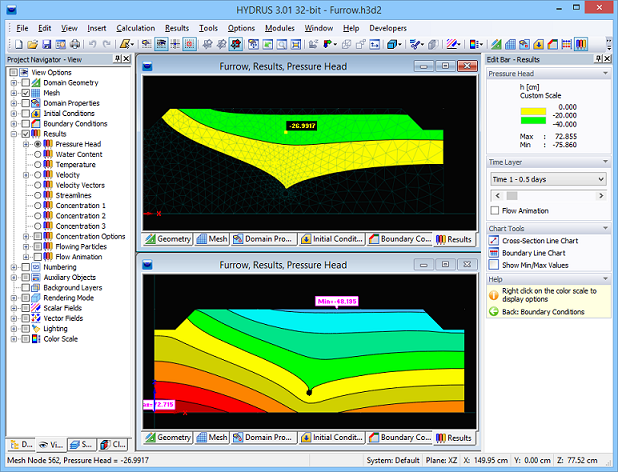Click the Boundary Conditions toolbar icon
Image resolution: width=618 pixels, height=472 pixels.
pos(553,44)
